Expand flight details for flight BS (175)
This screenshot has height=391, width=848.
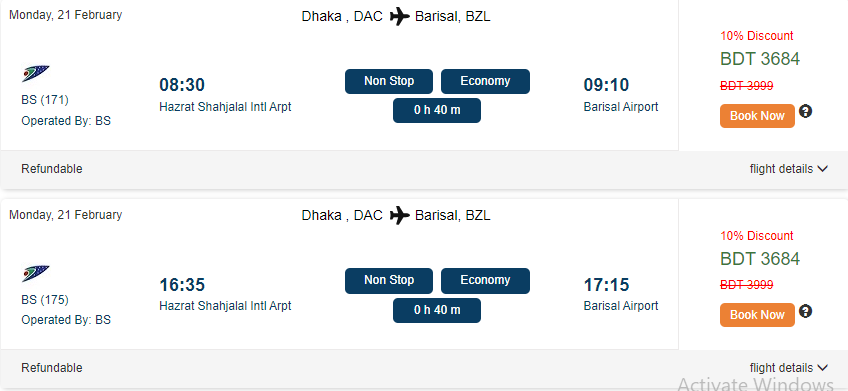(789, 368)
